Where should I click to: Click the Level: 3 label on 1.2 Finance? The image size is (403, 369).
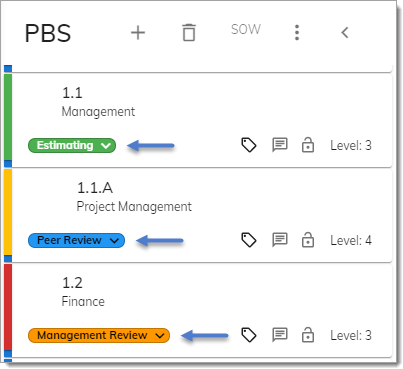(351, 336)
